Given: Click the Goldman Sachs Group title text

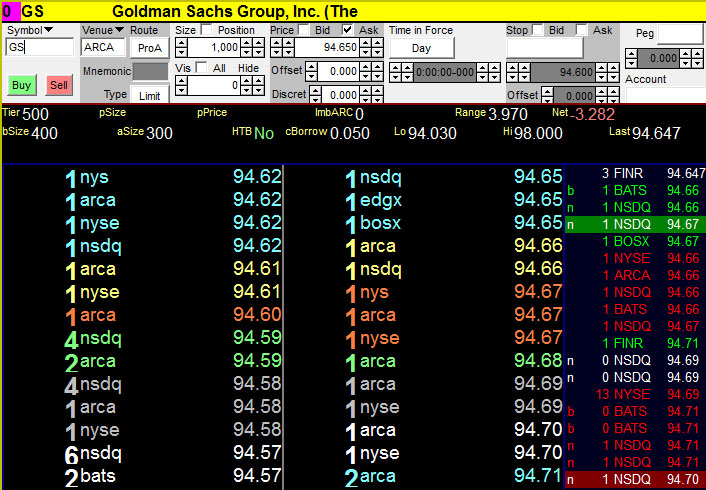Looking at the screenshot, I should point(235,11).
